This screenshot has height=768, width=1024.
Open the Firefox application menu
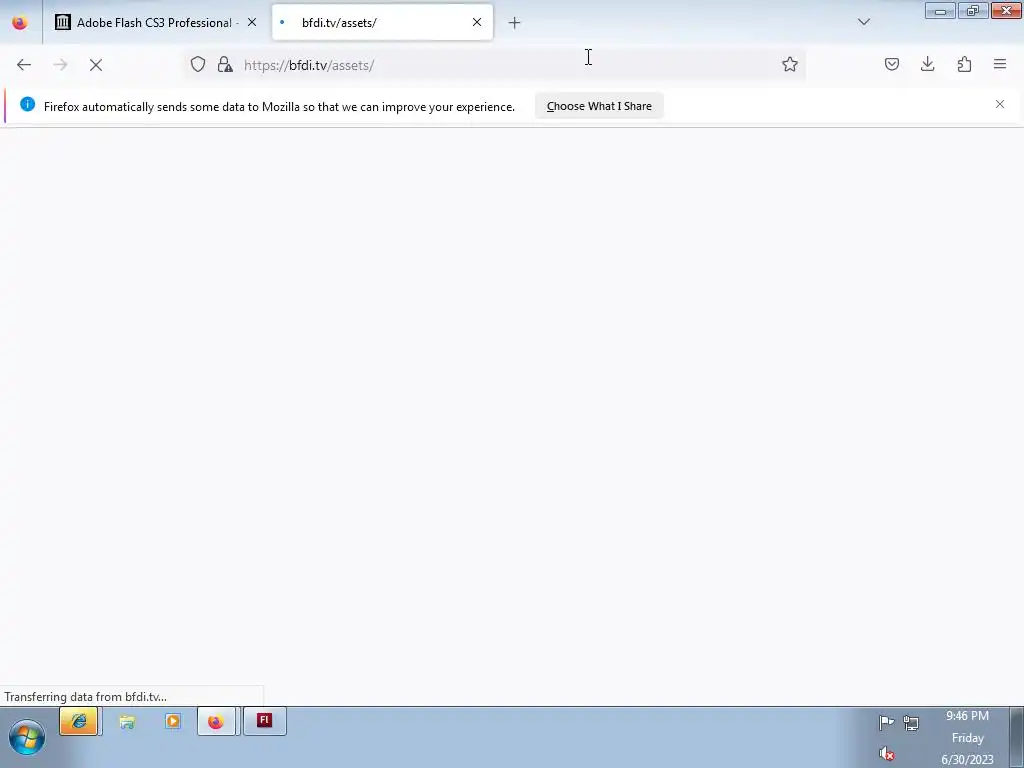tap(1000, 64)
